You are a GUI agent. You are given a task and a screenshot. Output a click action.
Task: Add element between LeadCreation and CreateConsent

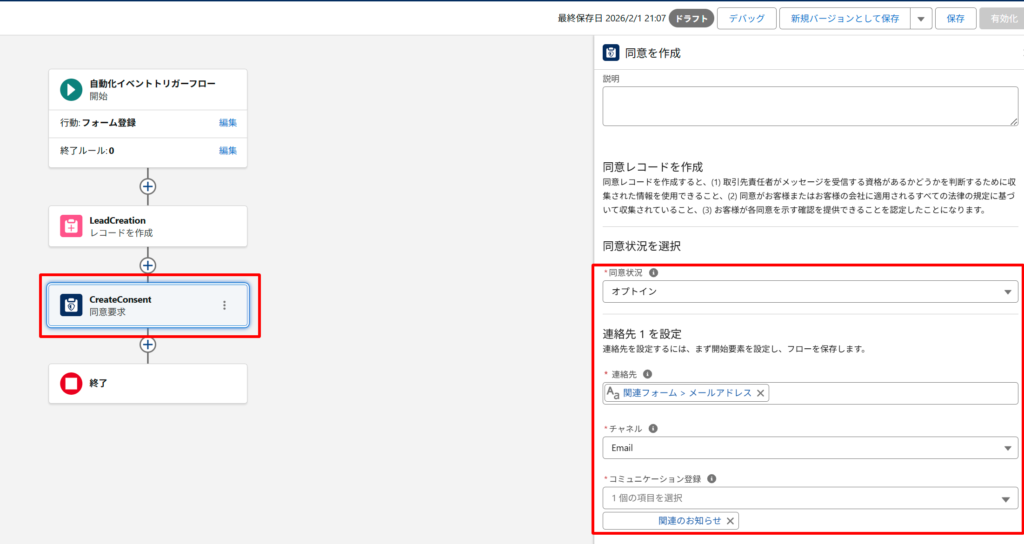pyautogui.click(x=148, y=265)
